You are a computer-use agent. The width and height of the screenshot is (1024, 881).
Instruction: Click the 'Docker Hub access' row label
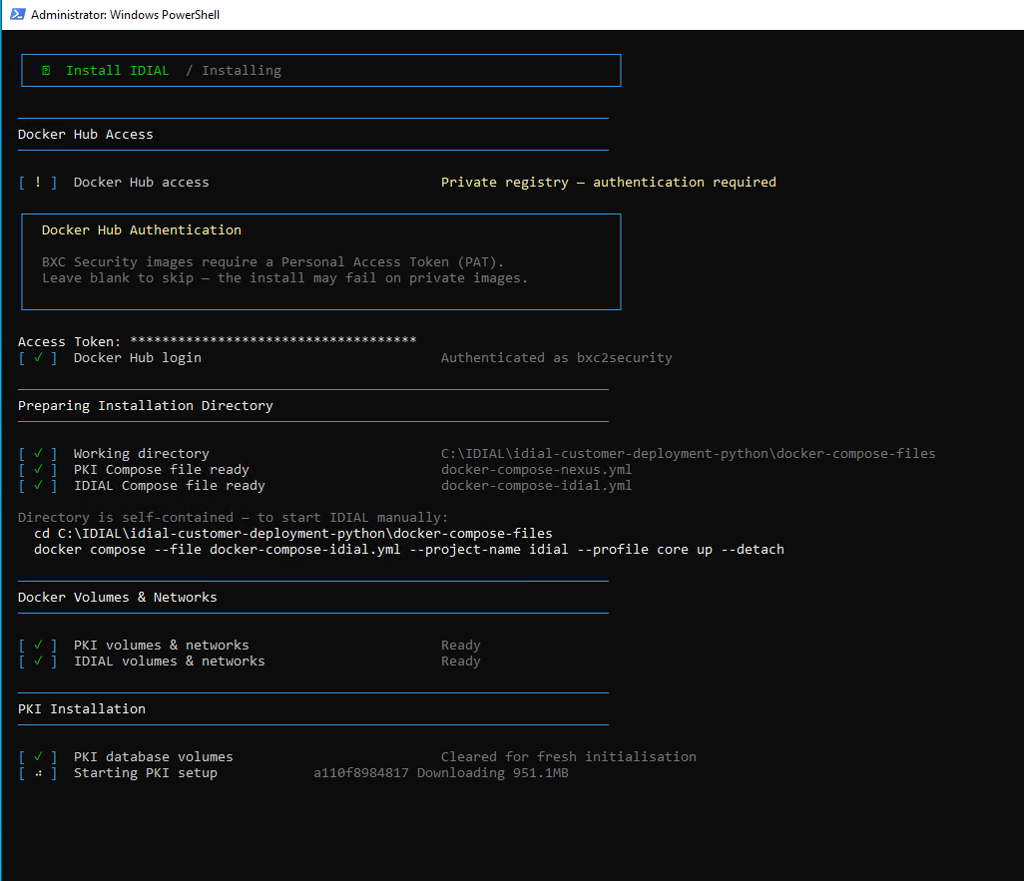coord(142,182)
